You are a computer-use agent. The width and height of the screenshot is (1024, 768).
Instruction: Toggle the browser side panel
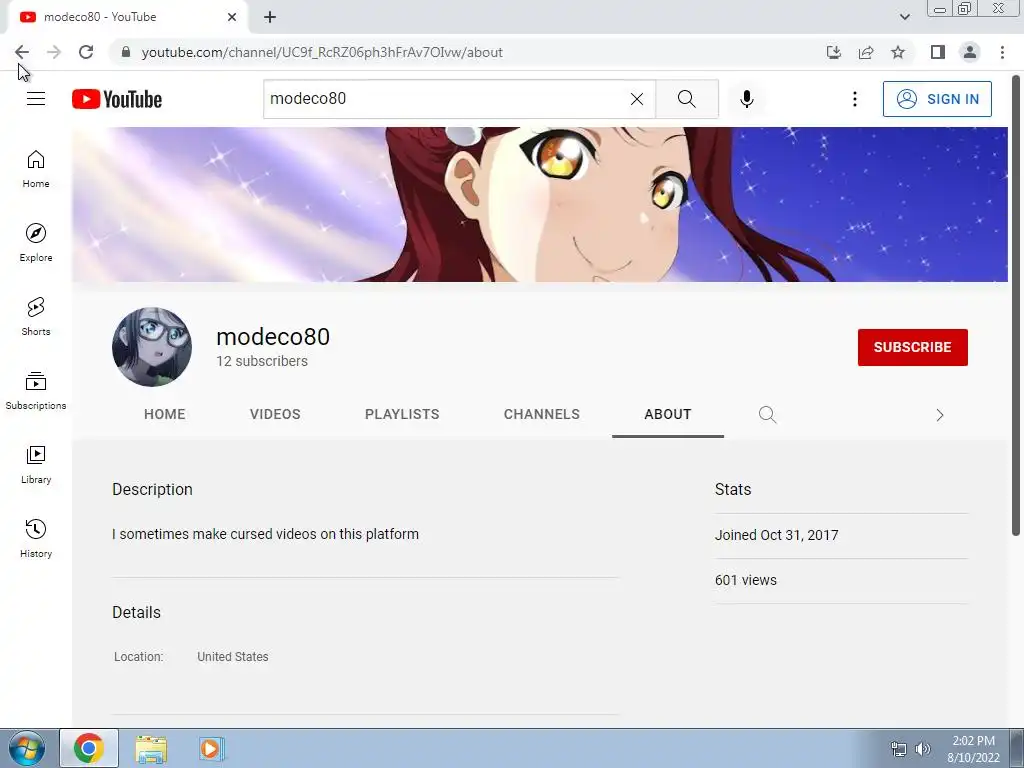pos(938,52)
